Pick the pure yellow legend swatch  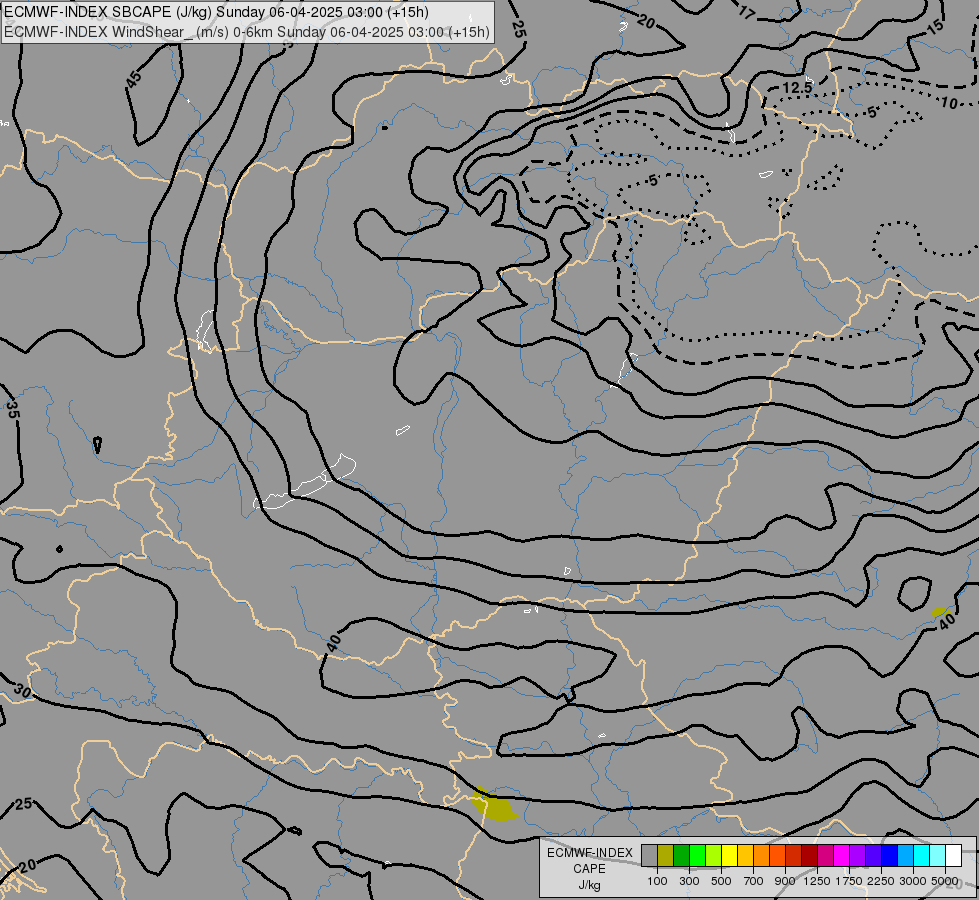[x=729, y=855]
